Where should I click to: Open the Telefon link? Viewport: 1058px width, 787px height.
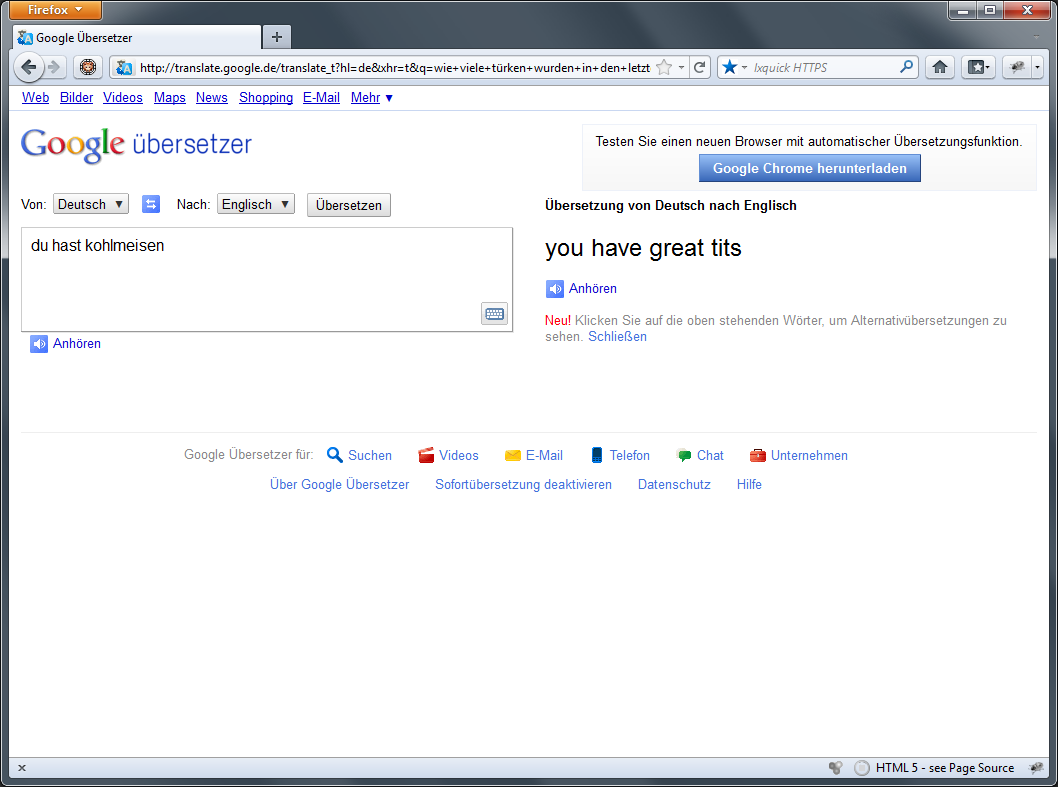(630, 456)
